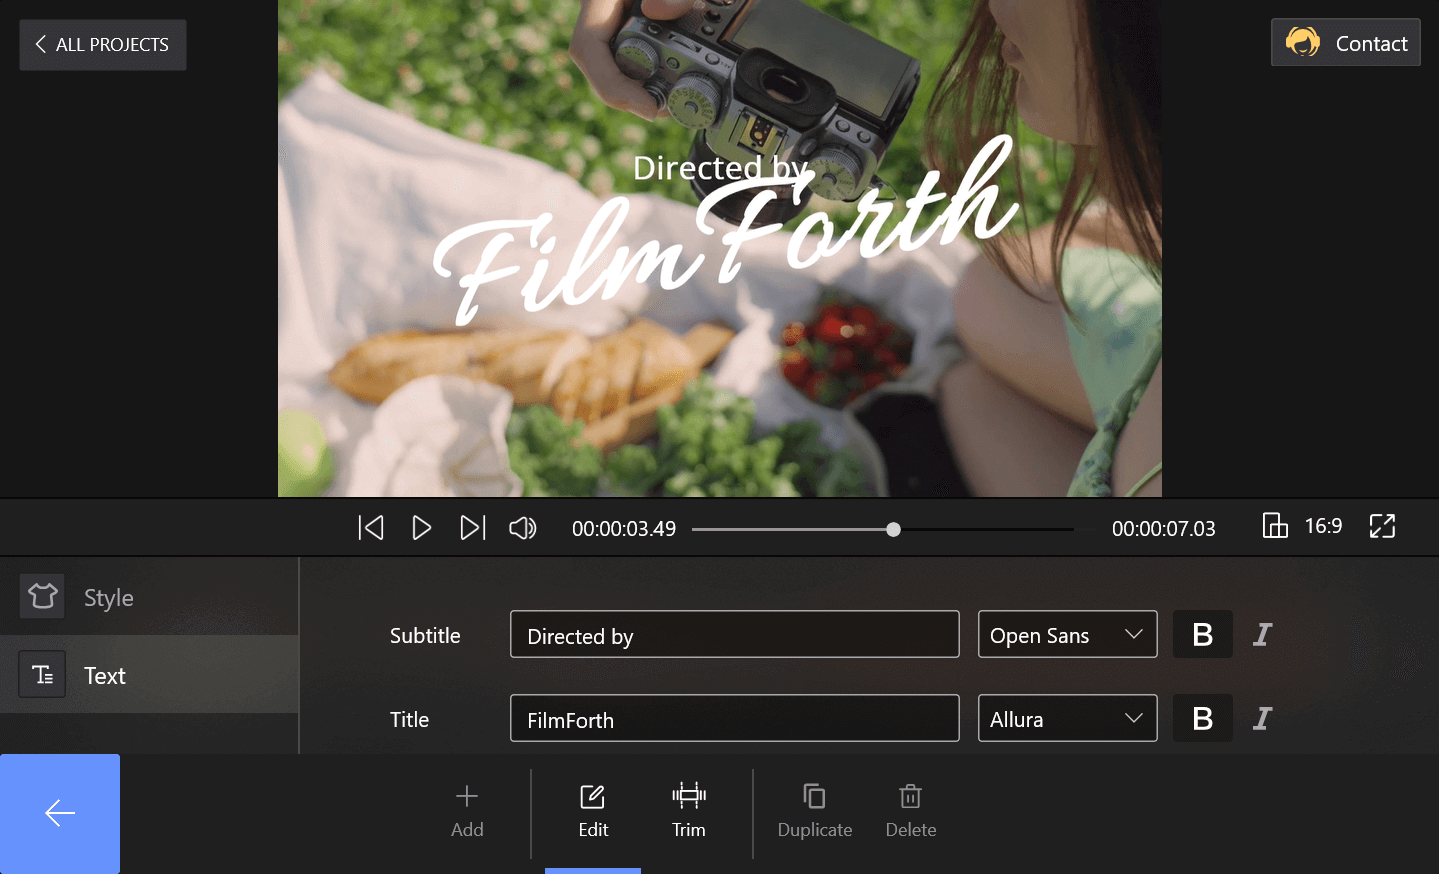Select the Edit tool
The height and width of the screenshot is (874, 1439).
tap(593, 811)
